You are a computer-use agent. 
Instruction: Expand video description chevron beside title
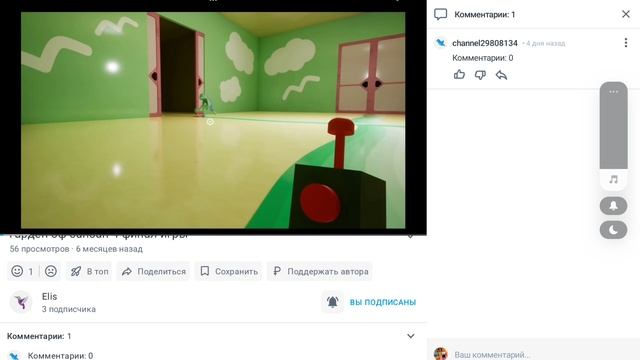click(x=411, y=236)
